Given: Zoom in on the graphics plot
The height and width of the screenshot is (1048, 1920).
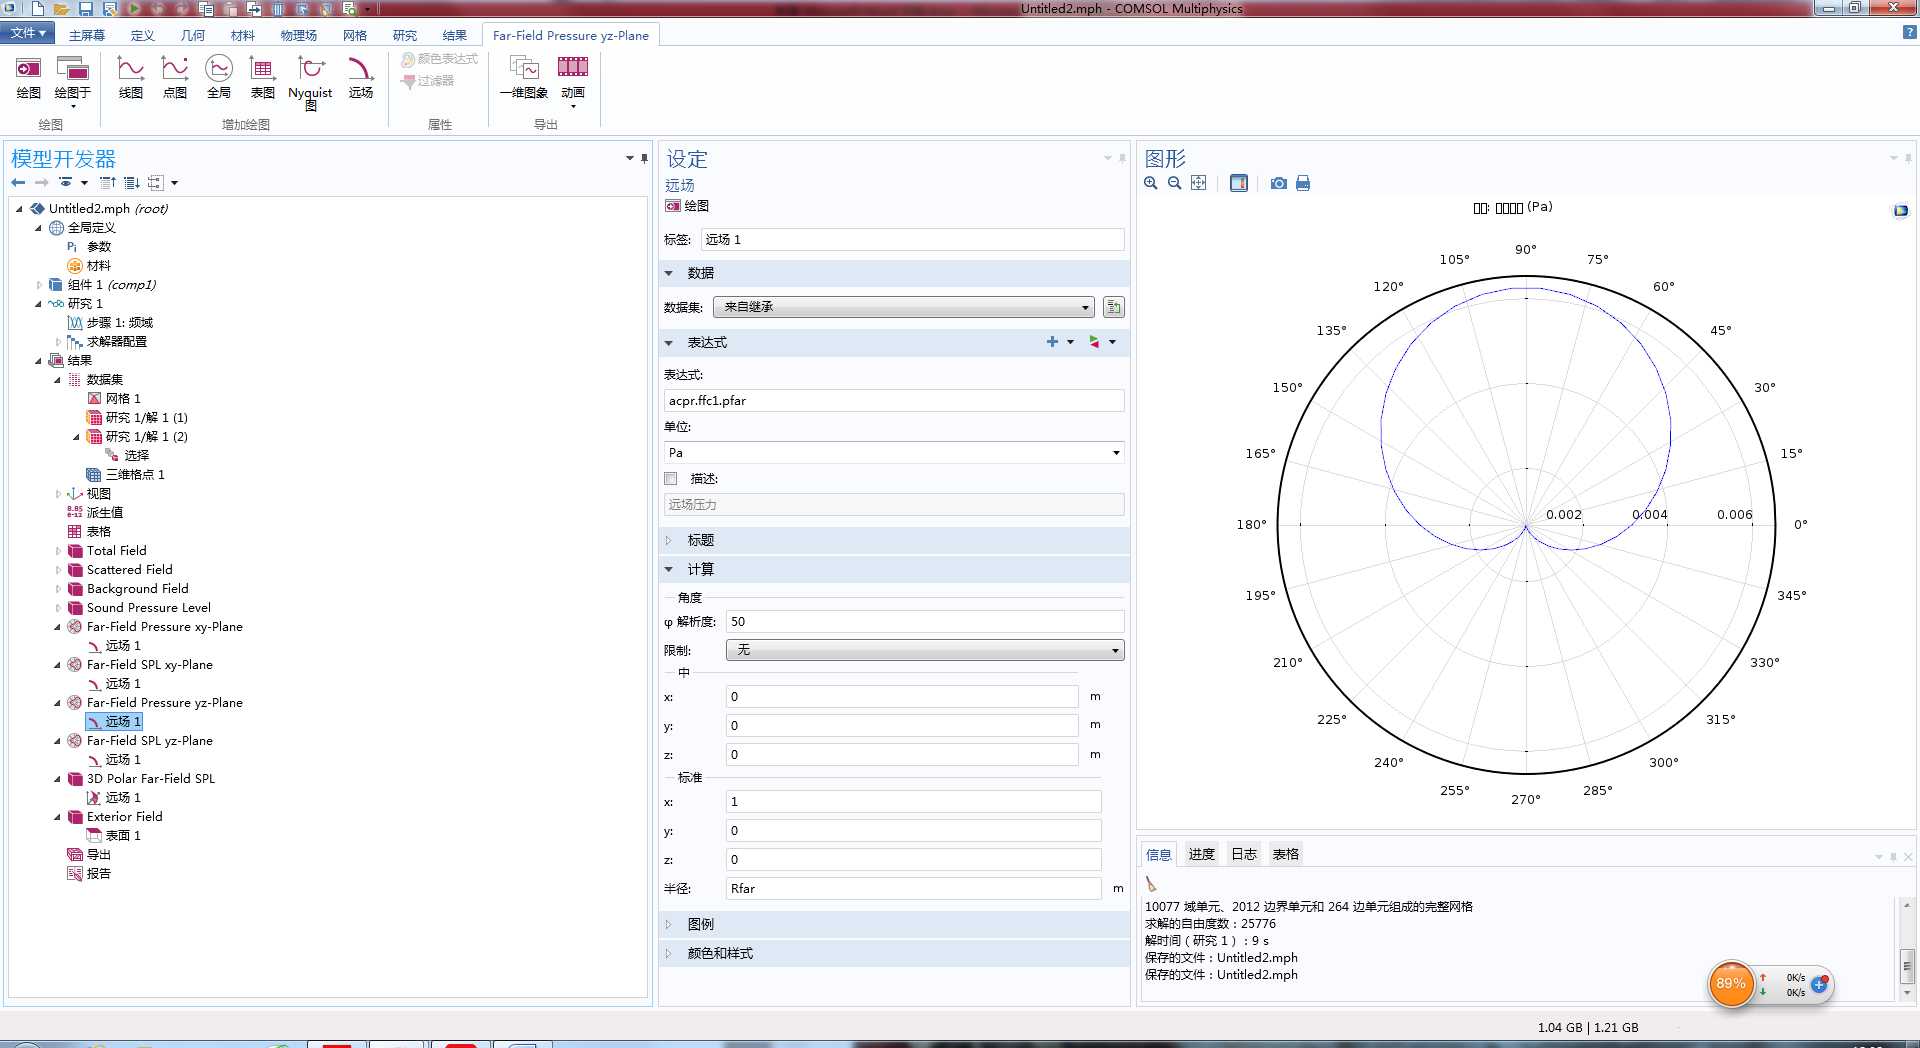Looking at the screenshot, I should coord(1151,183).
